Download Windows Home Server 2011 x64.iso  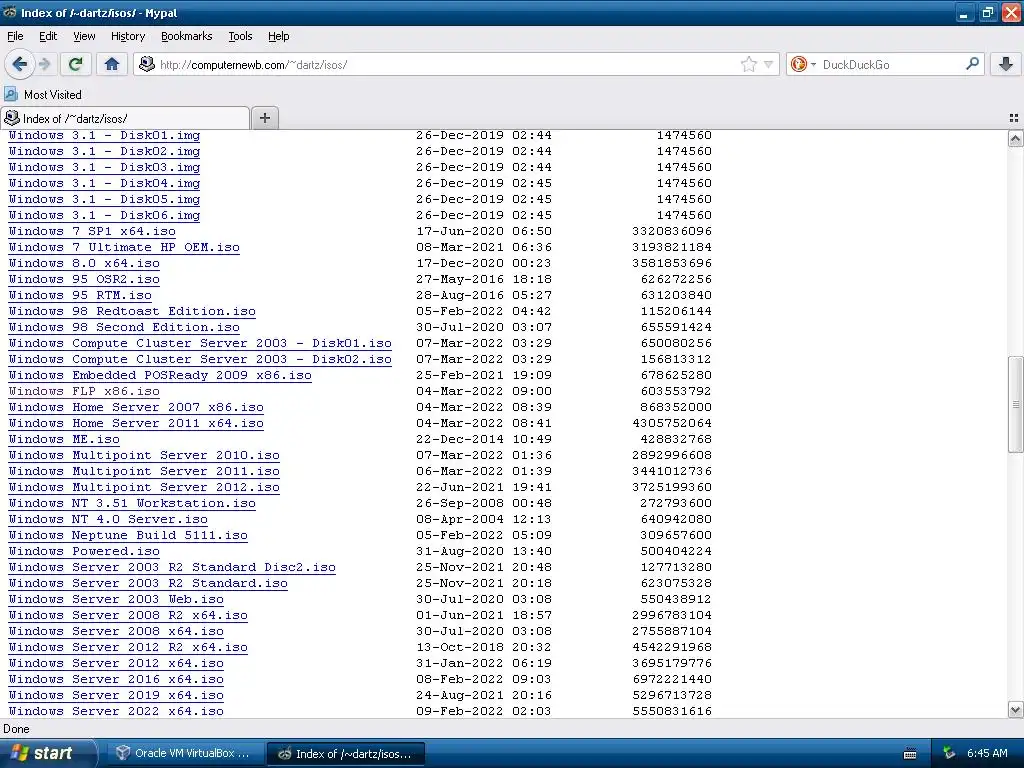pos(136,423)
